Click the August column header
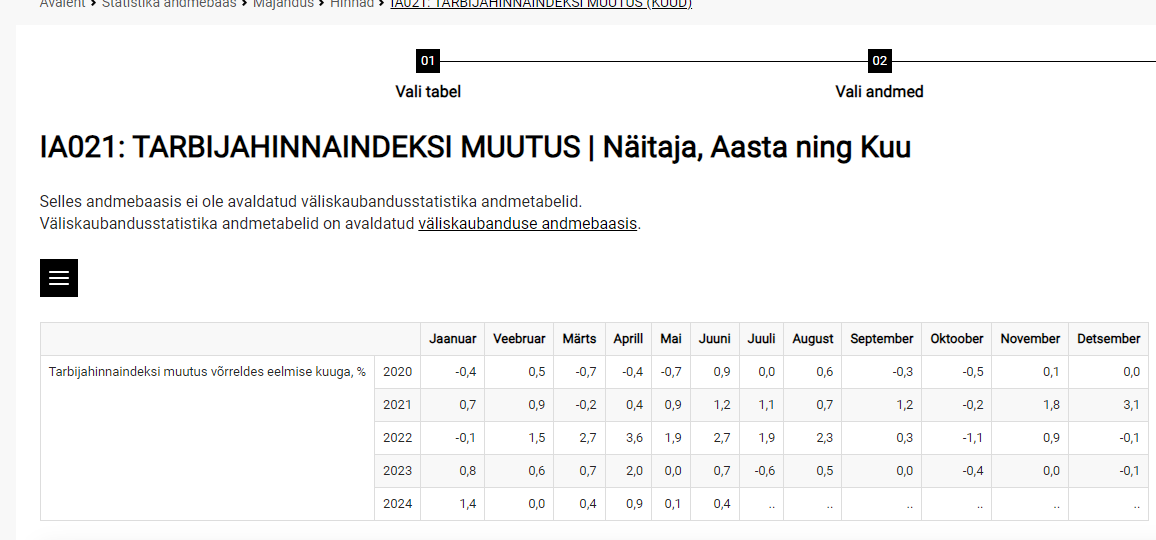The width and height of the screenshot is (1156, 540). [812, 339]
